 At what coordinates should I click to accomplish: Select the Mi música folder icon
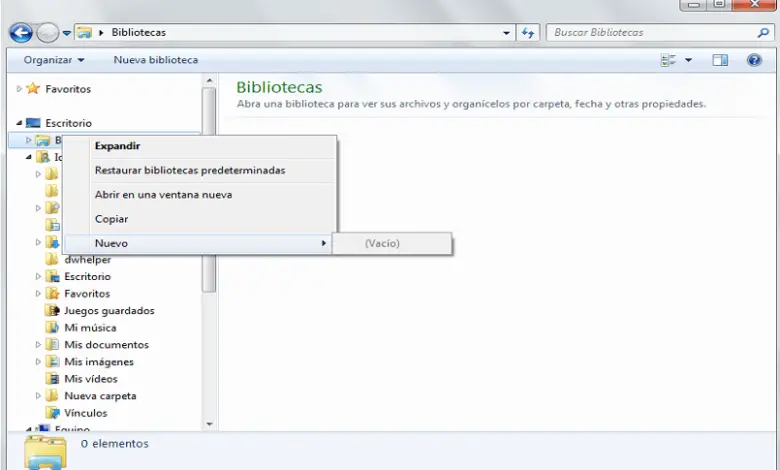pyautogui.click(x=52, y=327)
